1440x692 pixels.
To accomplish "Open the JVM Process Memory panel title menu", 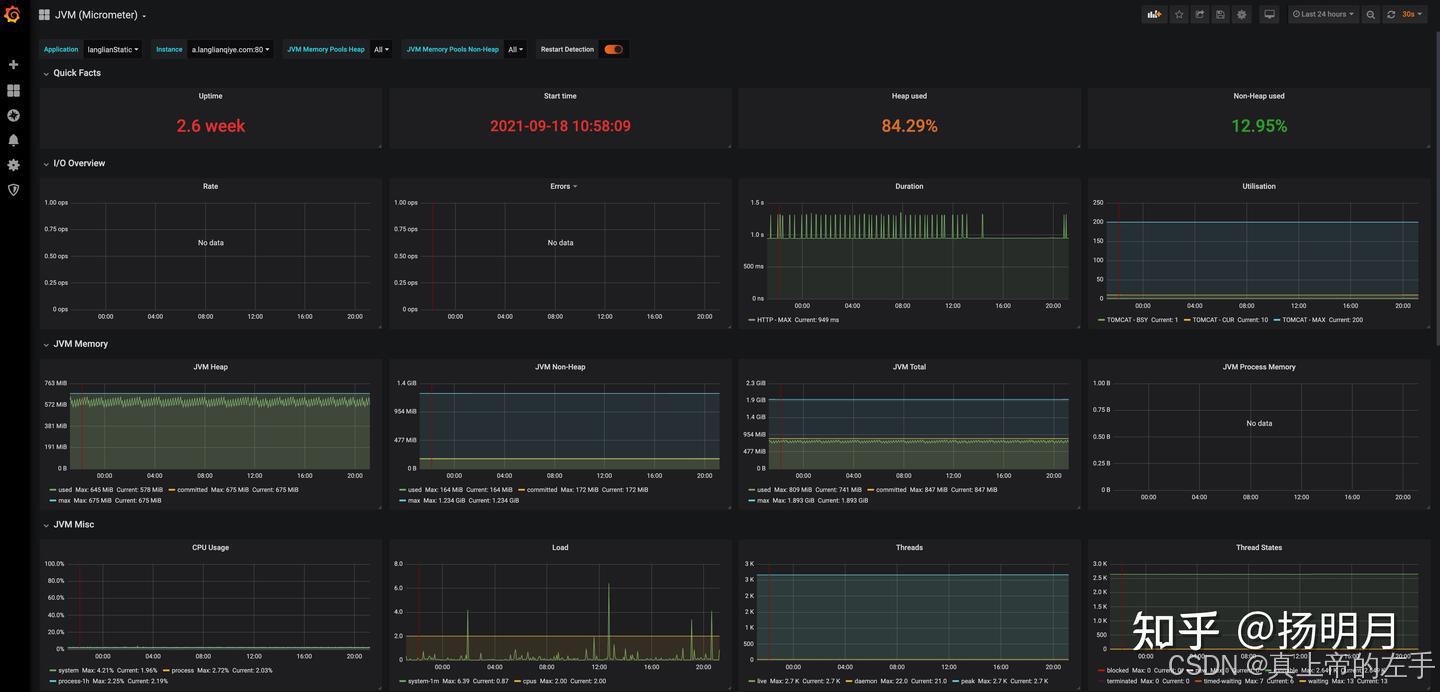I will pyautogui.click(x=1259, y=367).
